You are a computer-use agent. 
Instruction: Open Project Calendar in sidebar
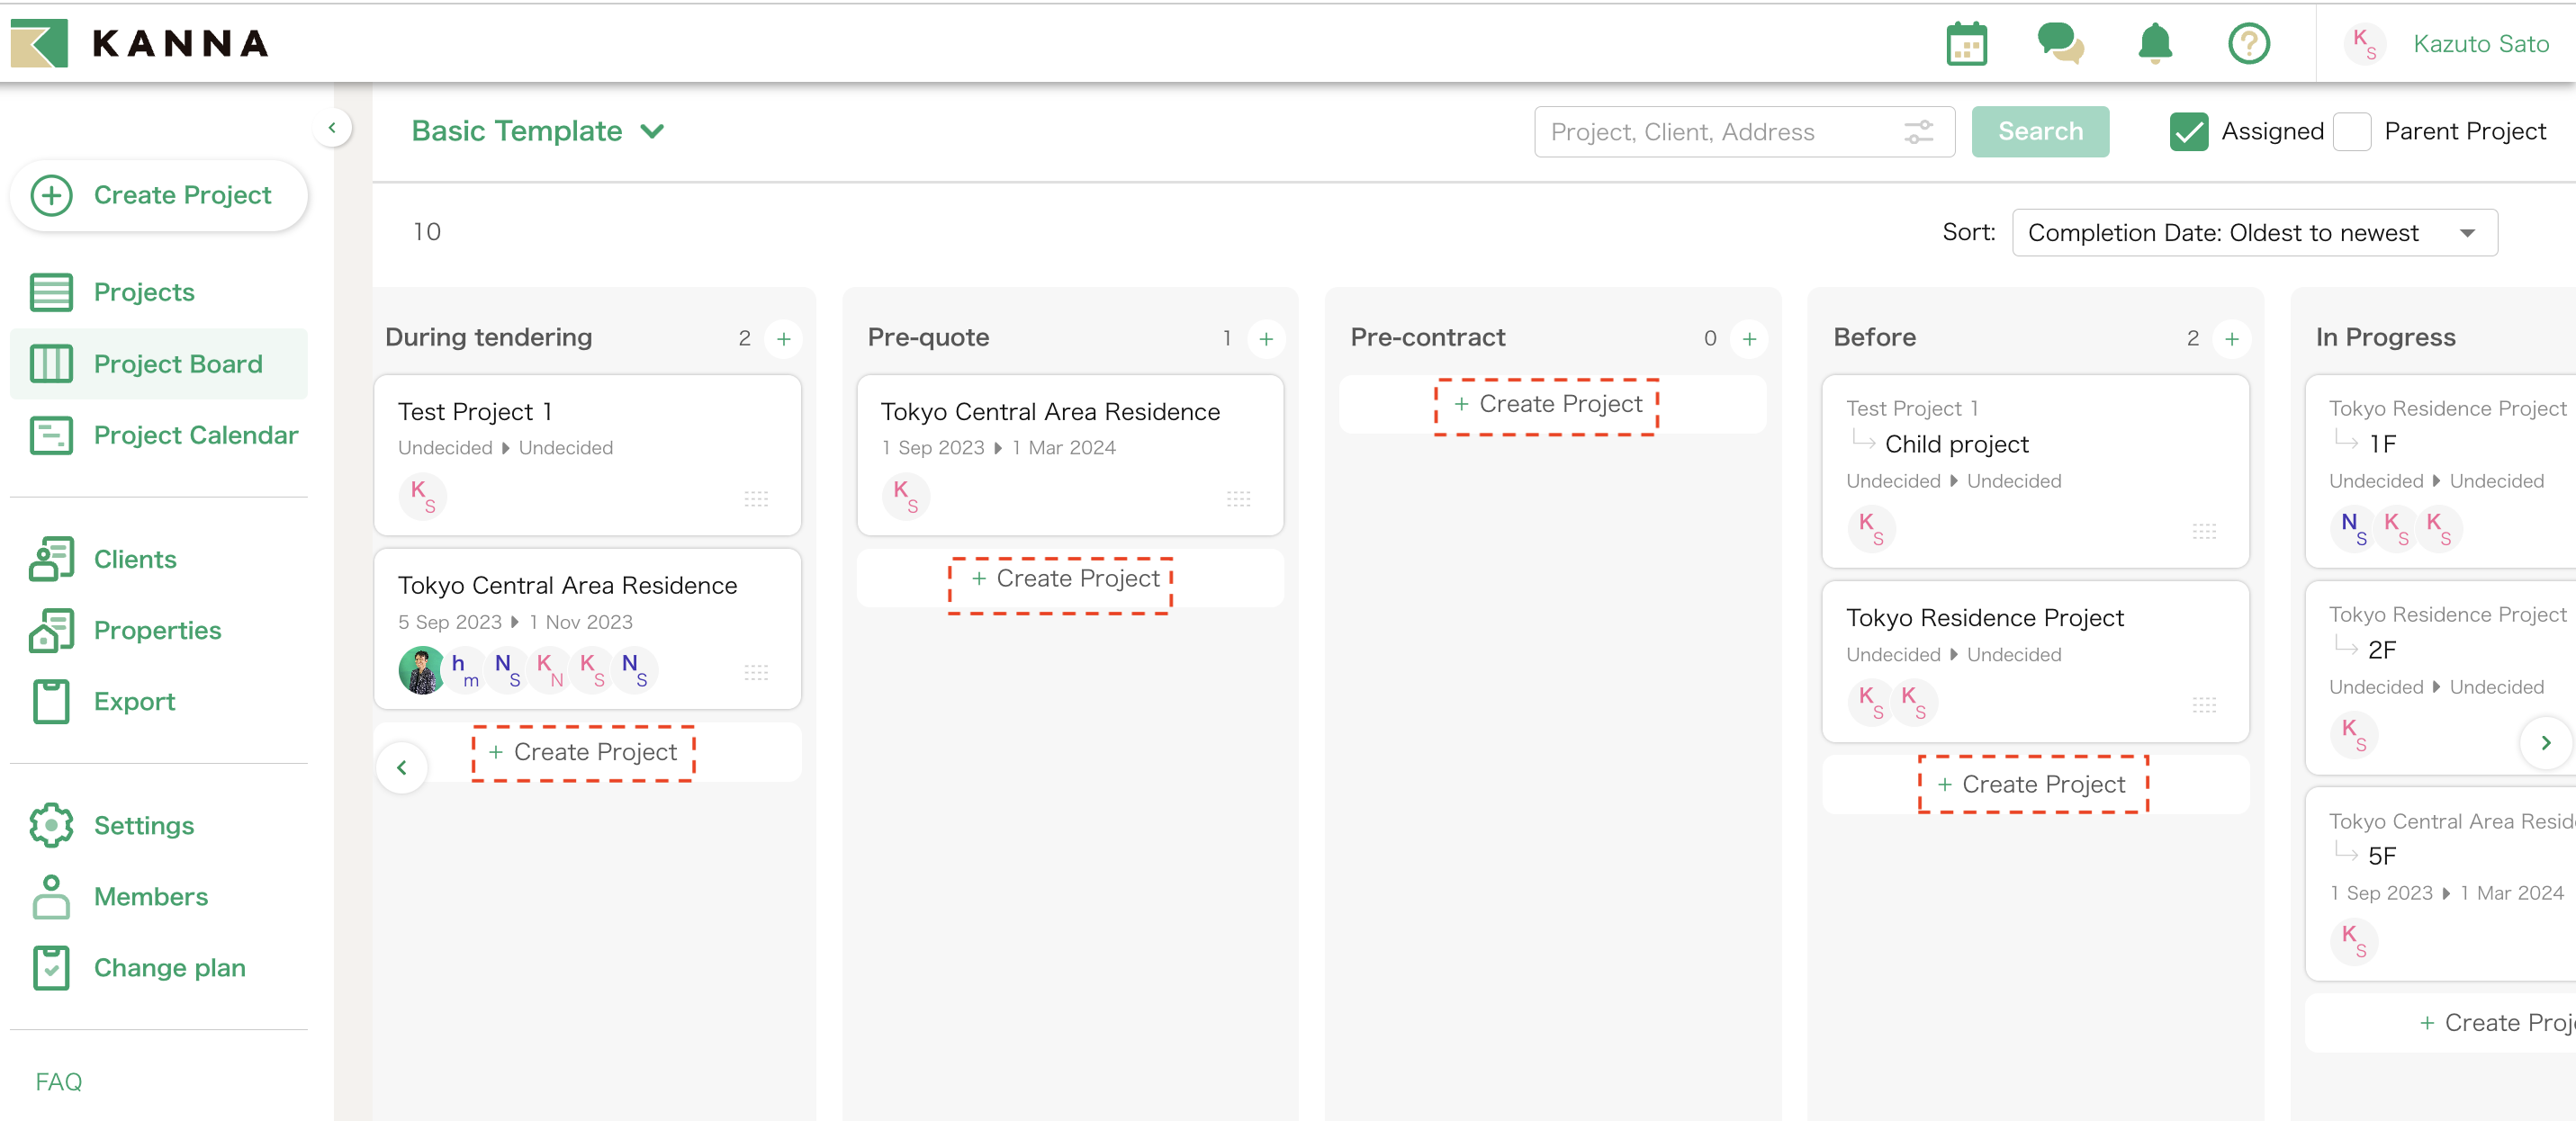tap(195, 435)
